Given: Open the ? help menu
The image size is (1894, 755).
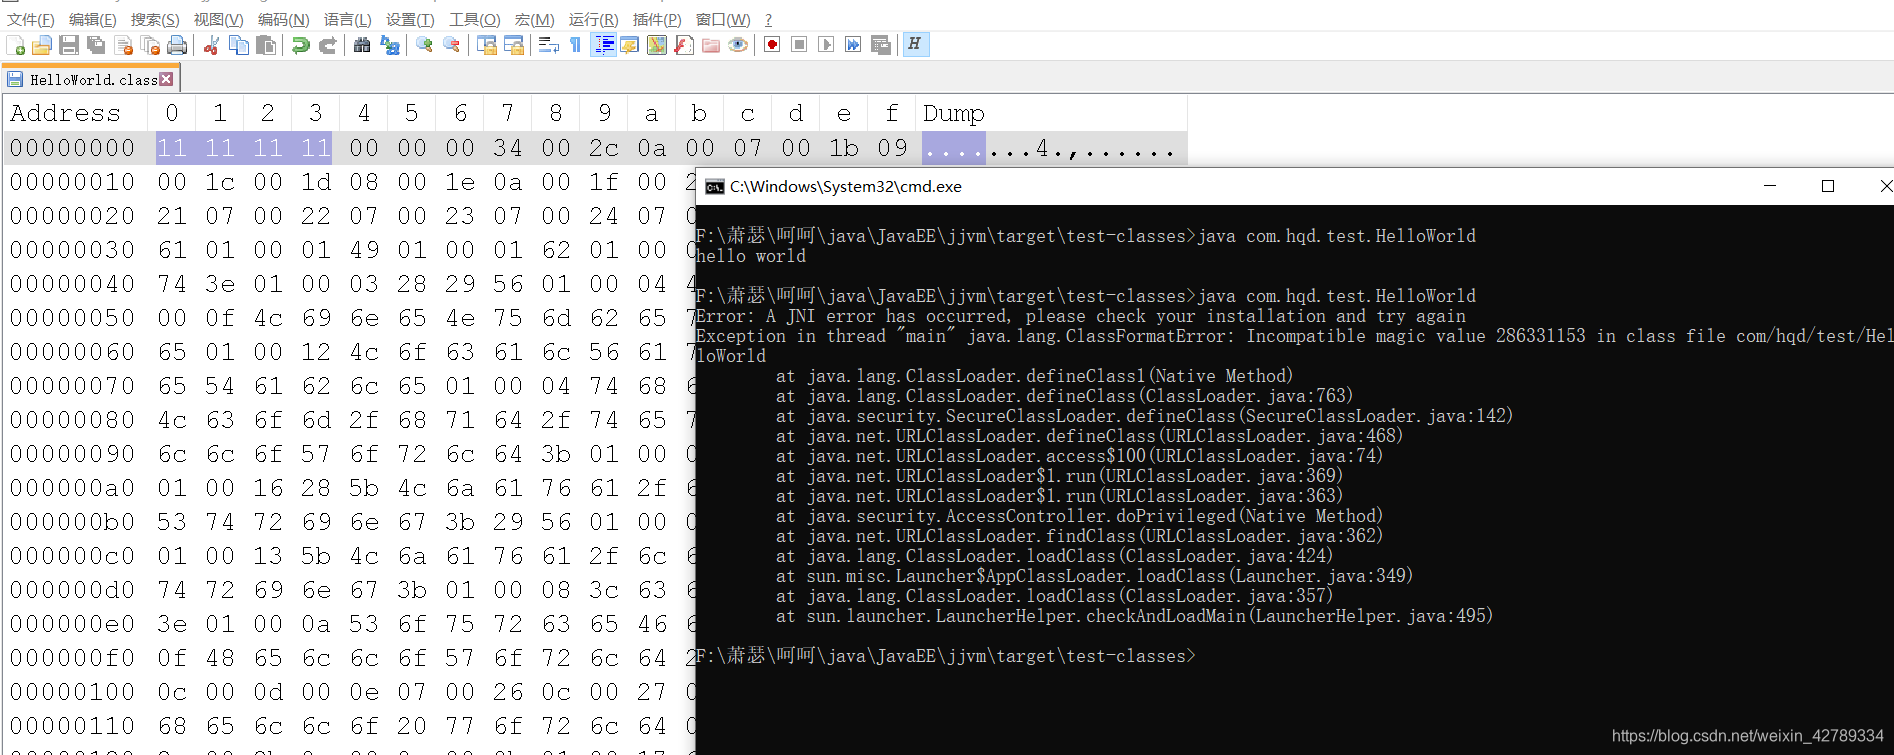Looking at the screenshot, I should click(768, 19).
